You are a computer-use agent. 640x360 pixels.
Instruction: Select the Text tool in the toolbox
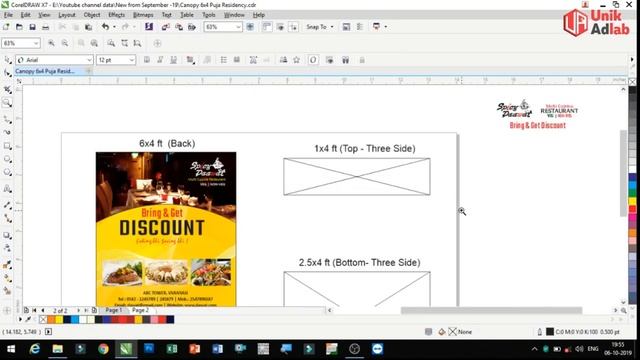point(7,189)
